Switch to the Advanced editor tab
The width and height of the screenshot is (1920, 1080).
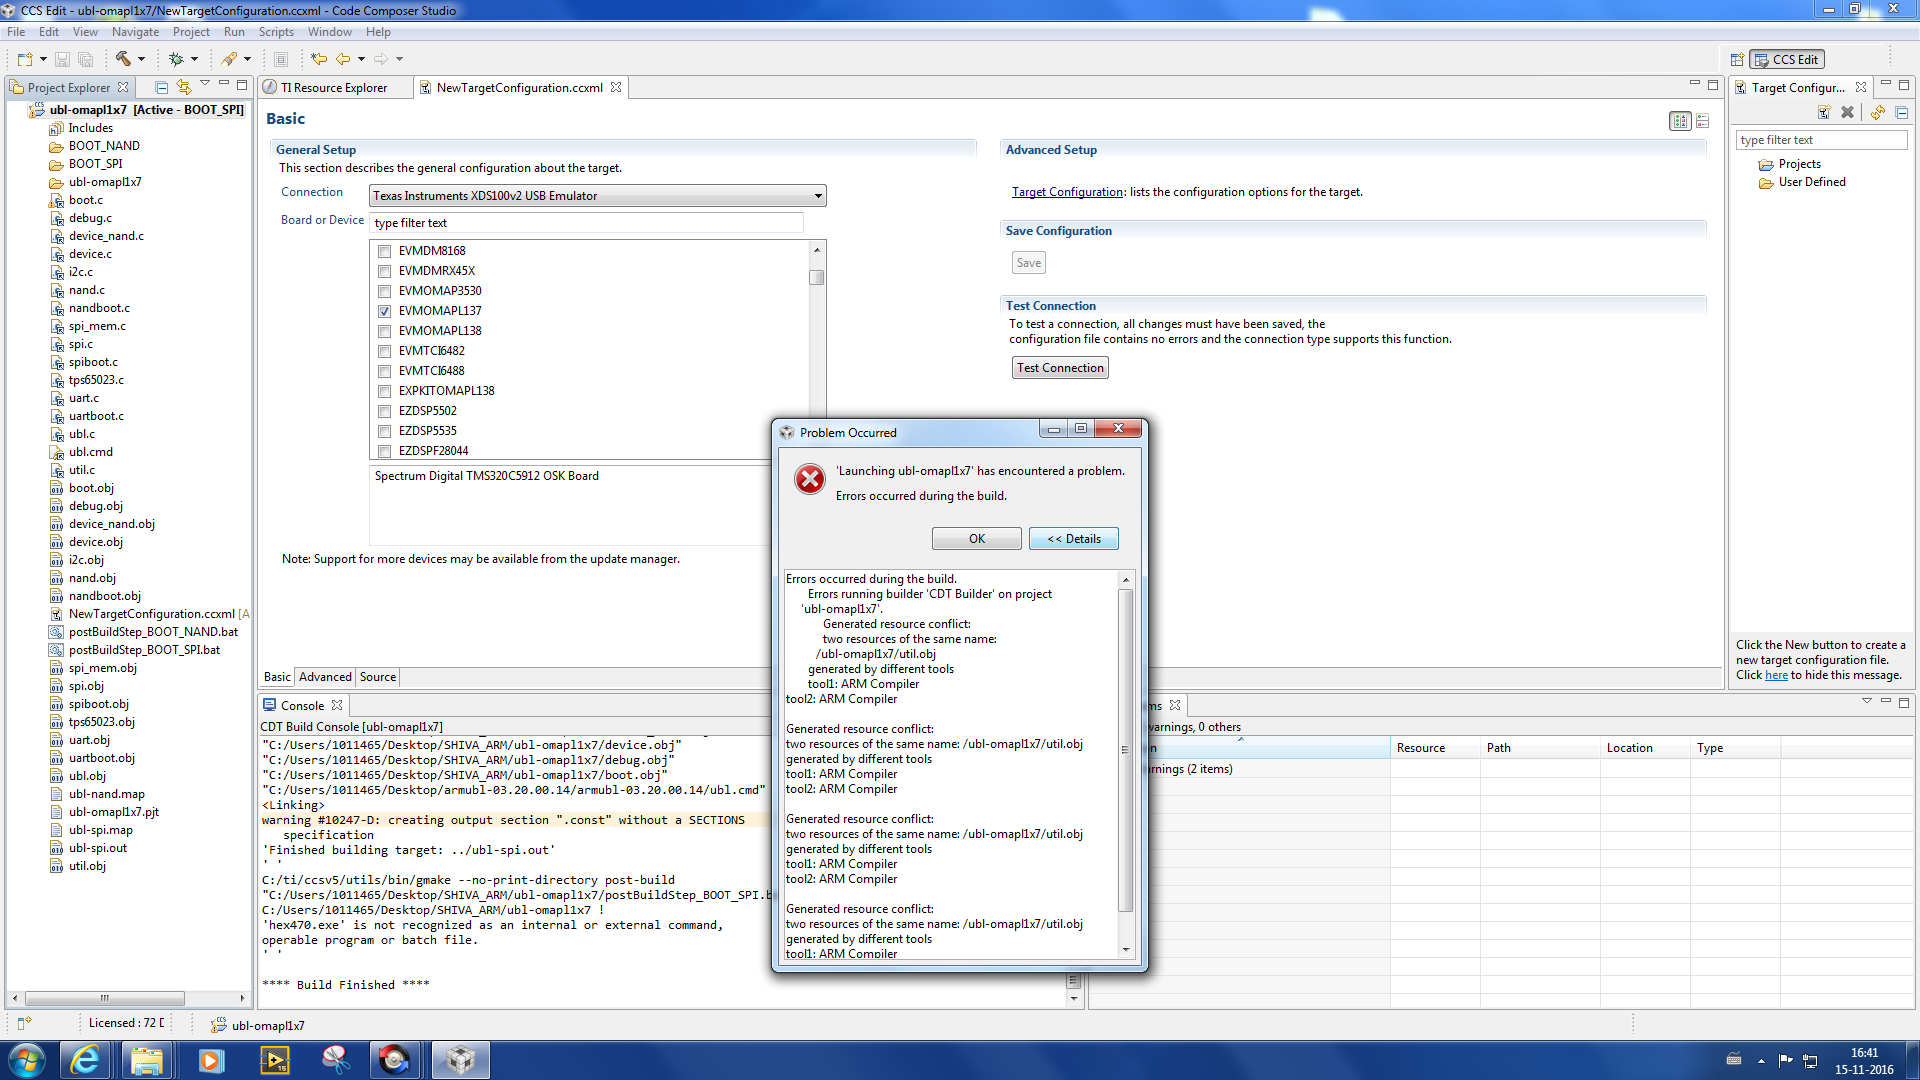click(x=325, y=677)
